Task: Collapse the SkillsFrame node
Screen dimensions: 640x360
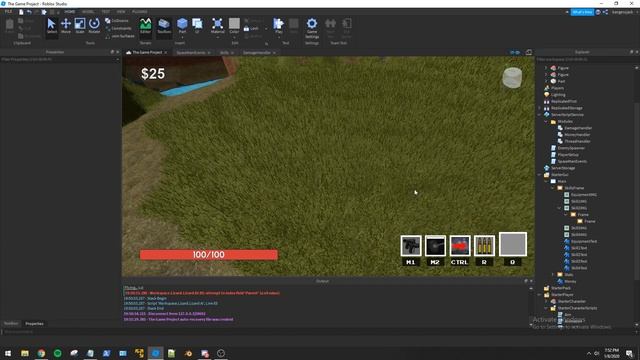Action: point(553,188)
